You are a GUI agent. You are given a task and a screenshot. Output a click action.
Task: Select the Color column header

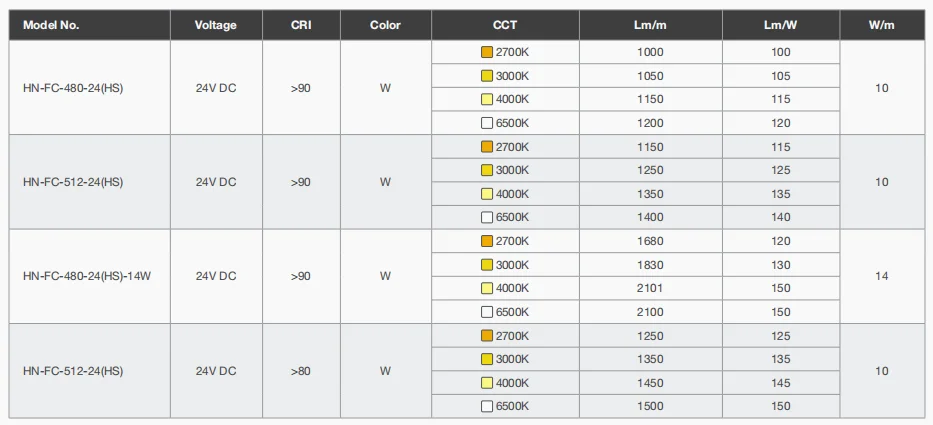click(x=385, y=25)
